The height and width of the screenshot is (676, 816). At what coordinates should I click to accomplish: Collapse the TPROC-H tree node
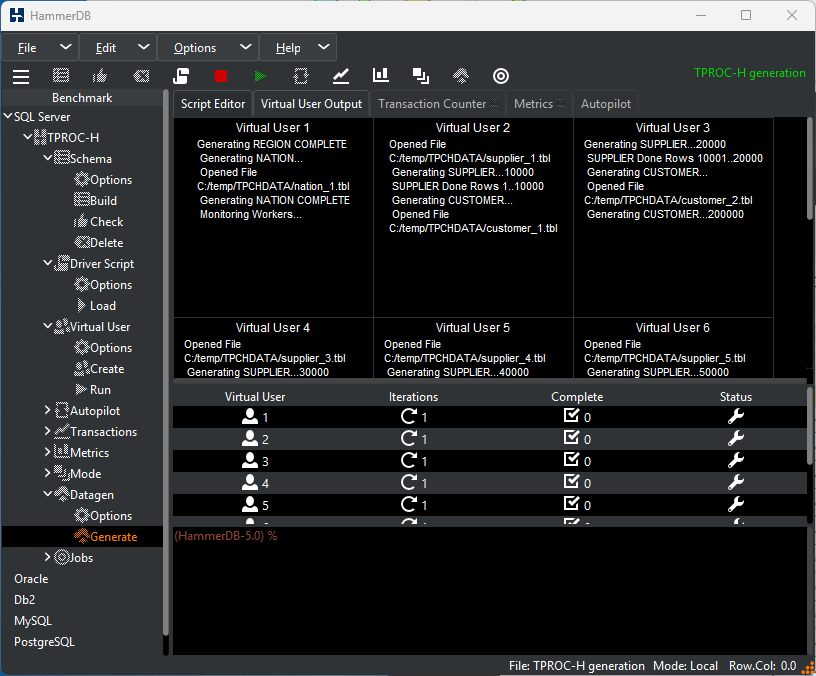[x=28, y=137]
